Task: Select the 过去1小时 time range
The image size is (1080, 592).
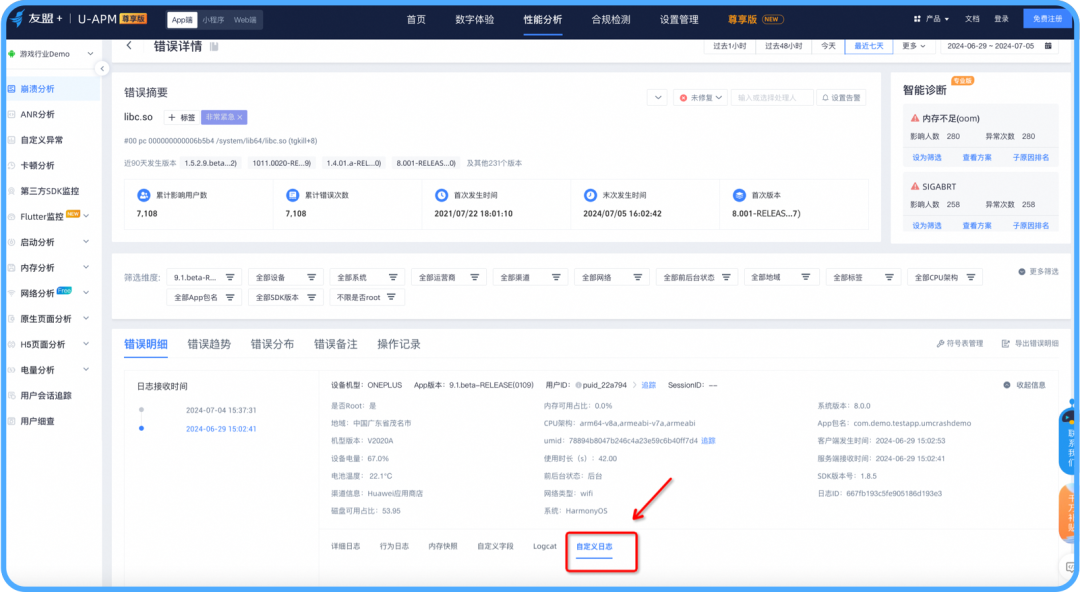Action: [x=729, y=46]
